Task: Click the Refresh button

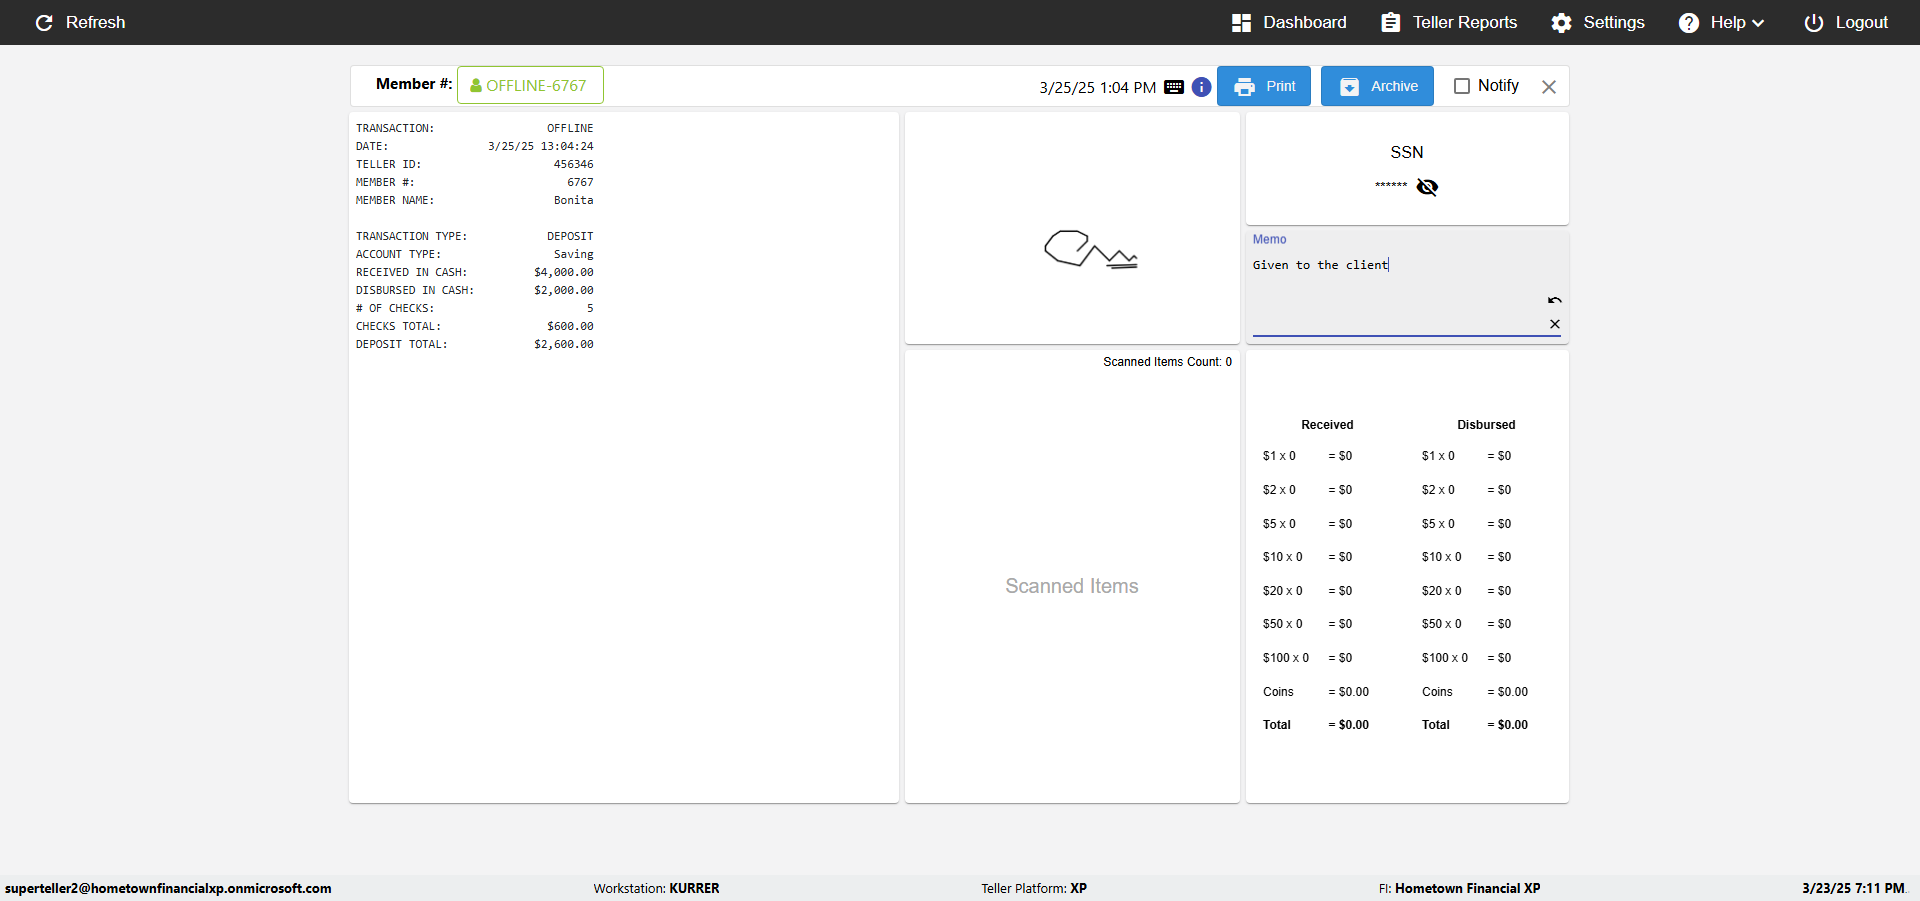Action: (80, 22)
